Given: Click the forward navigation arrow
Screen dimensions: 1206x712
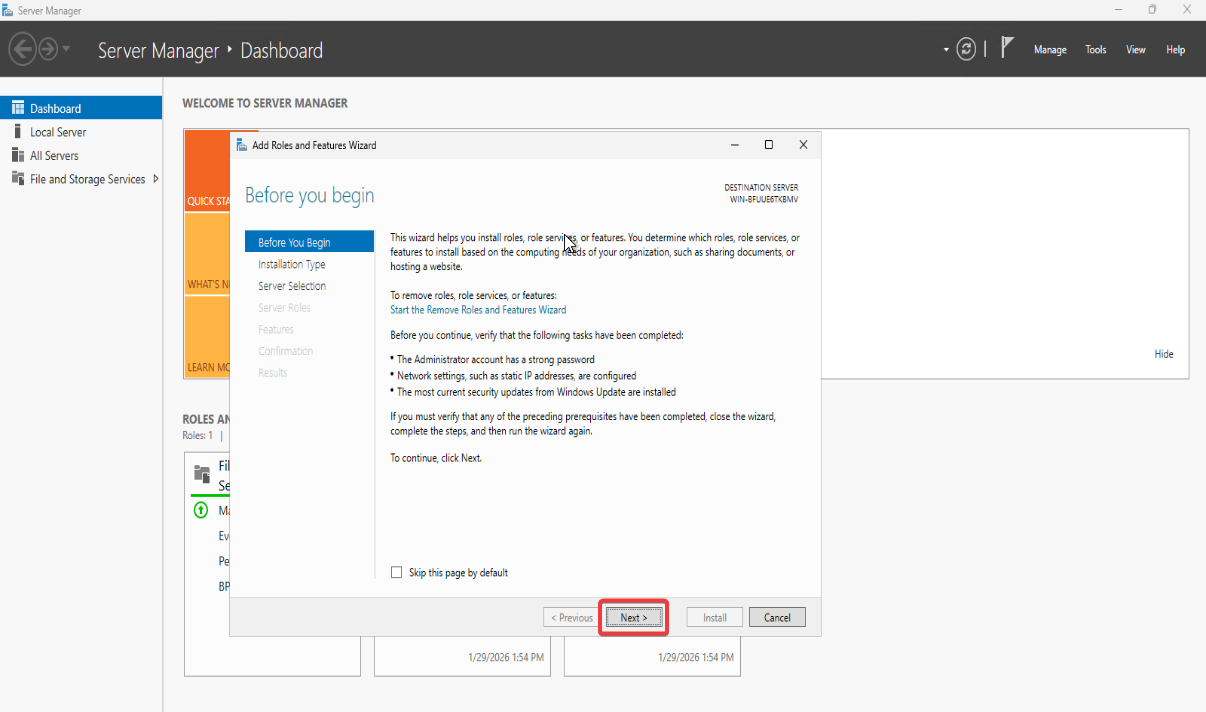Looking at the screenshot, I should click(x=47, y=49).
